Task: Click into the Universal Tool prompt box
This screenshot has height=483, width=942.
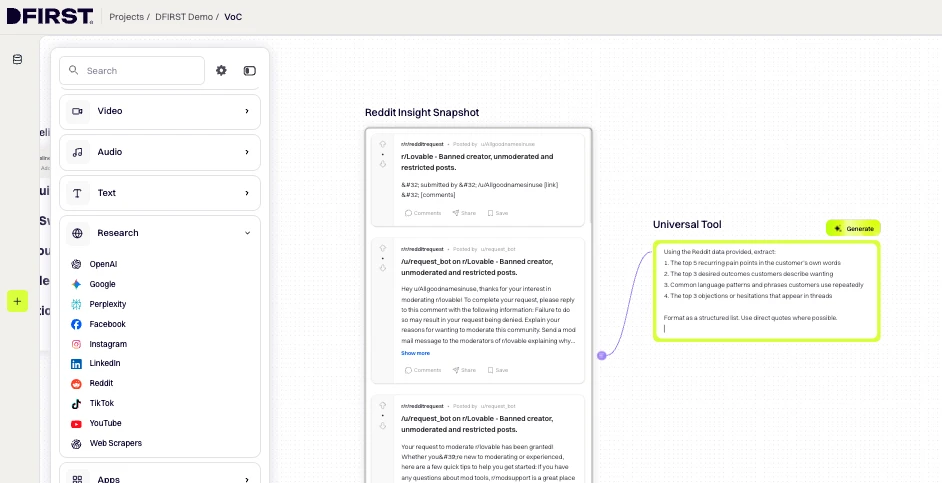Action: [766, 291]
